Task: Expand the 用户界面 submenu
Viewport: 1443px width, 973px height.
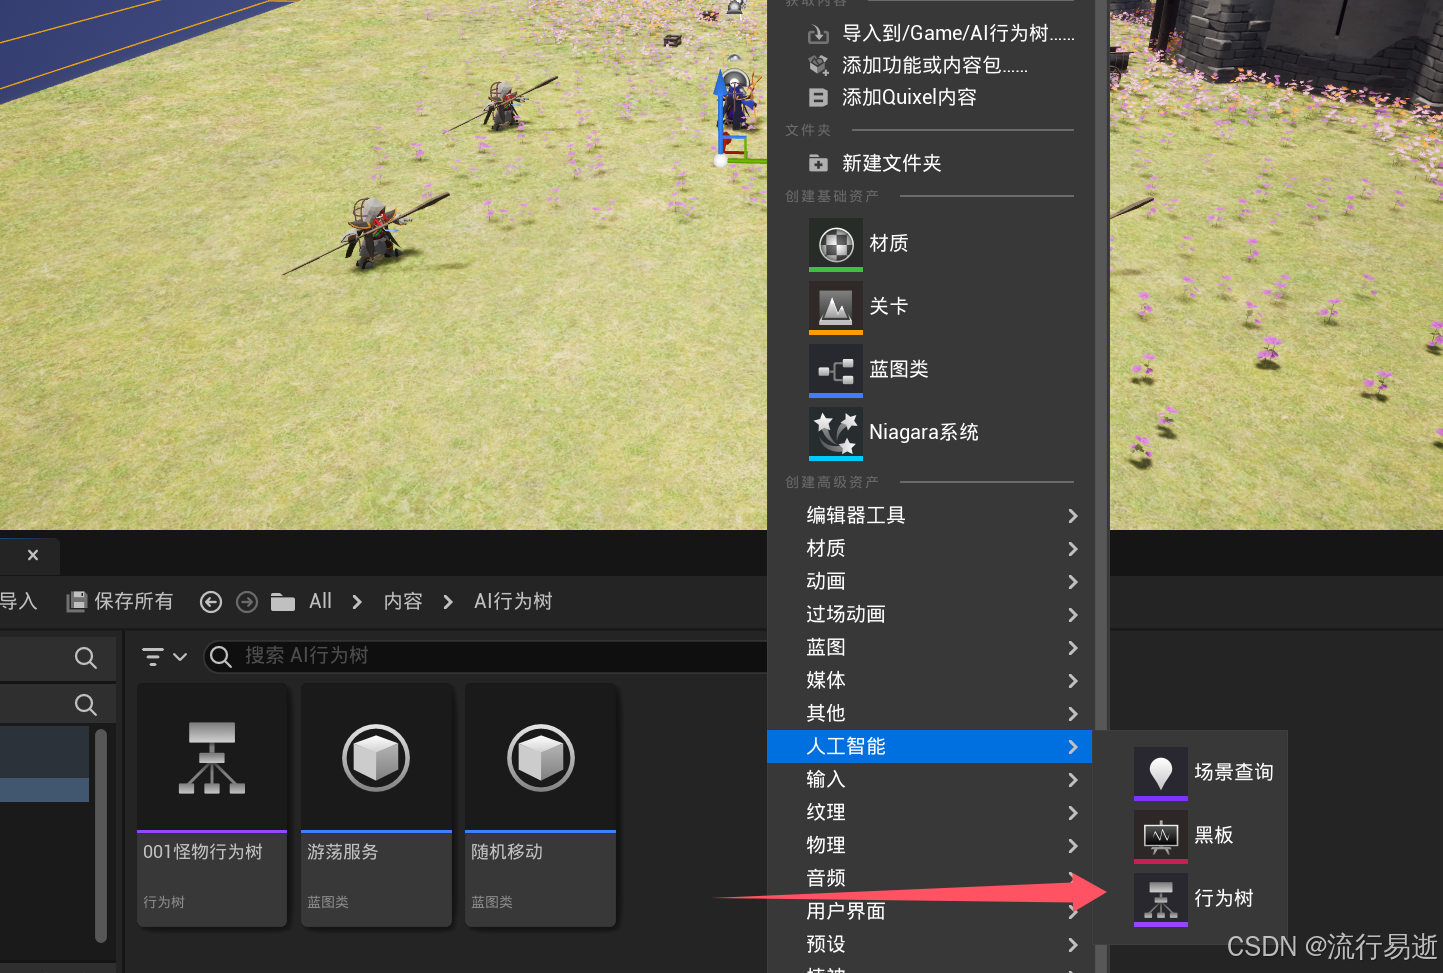Action: (930, 912)
